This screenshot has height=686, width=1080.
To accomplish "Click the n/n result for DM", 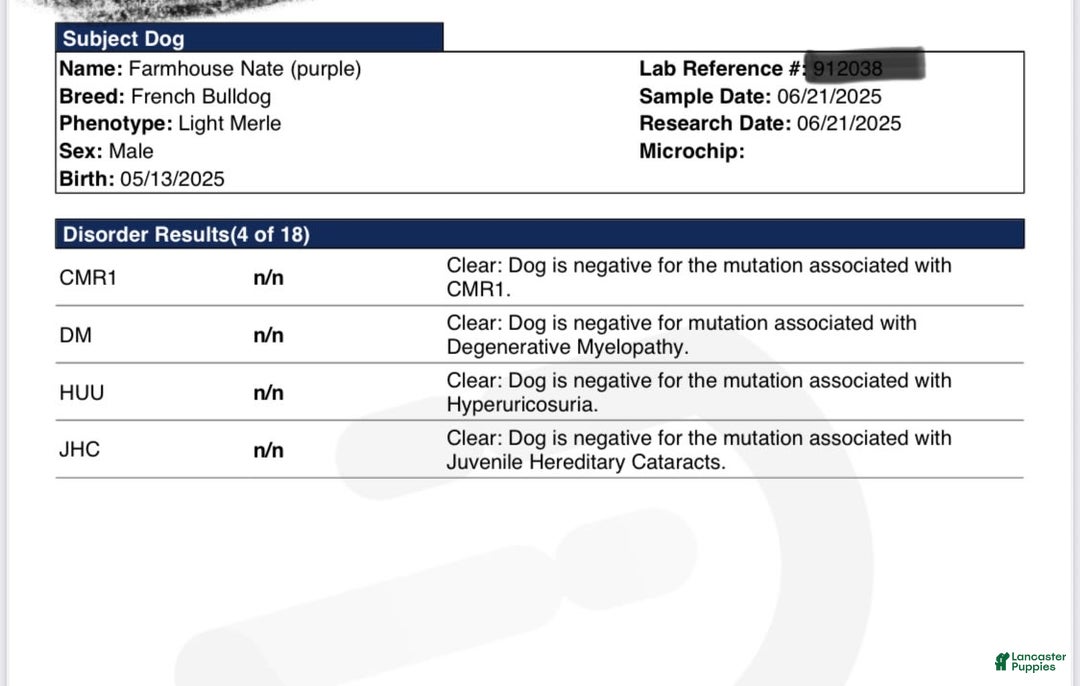I will pos(269,335).
